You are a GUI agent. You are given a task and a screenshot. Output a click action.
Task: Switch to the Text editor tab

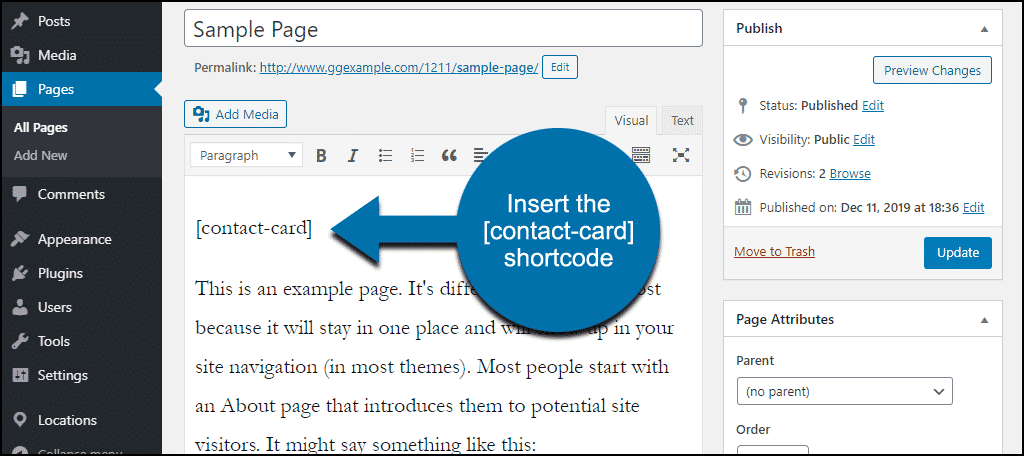[682, 121]
